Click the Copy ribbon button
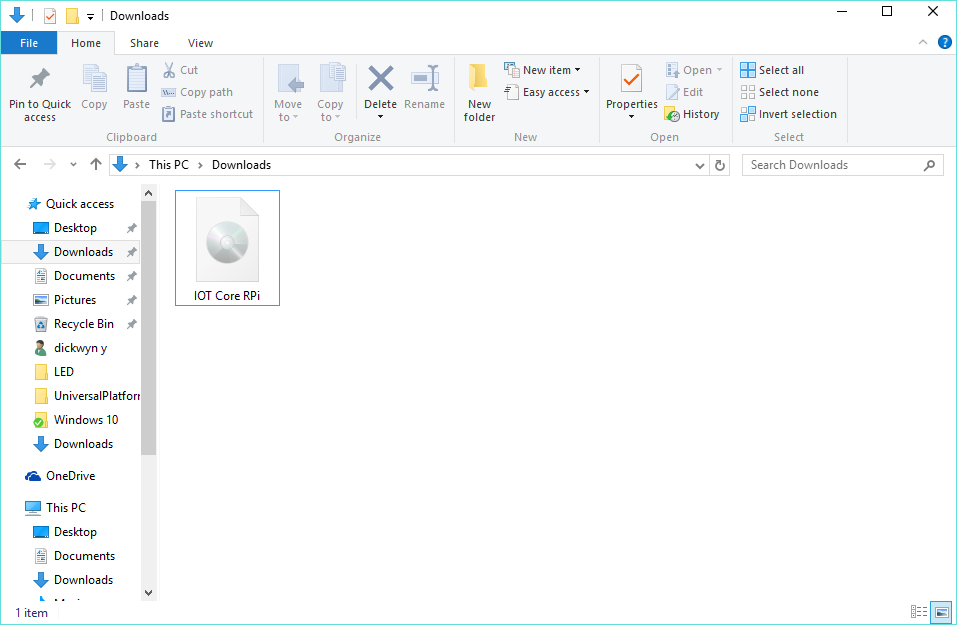The image size is (957, 625). point(94,87)
